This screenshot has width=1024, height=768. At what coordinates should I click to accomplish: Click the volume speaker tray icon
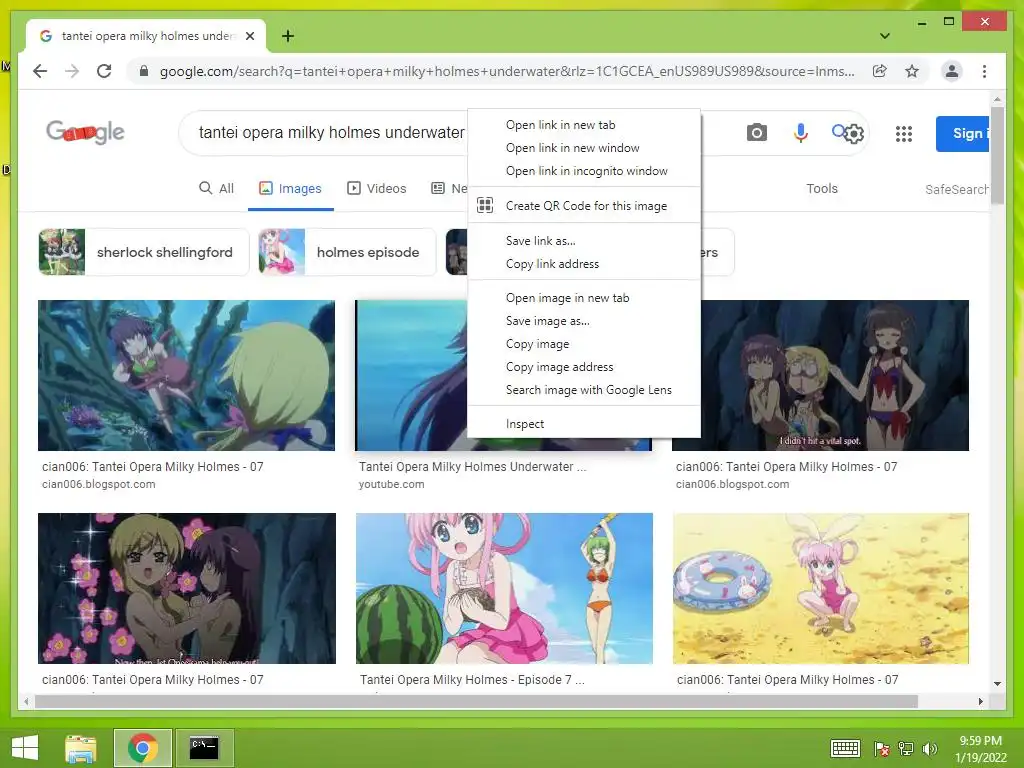tap(929, 749)
